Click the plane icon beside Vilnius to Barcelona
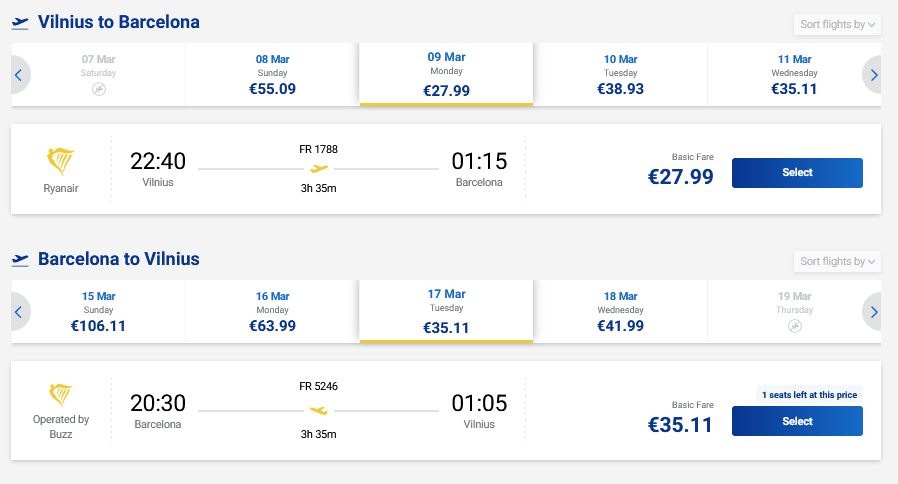The width and height of the screenshot is (898, 484). click(x=20, y=22)
